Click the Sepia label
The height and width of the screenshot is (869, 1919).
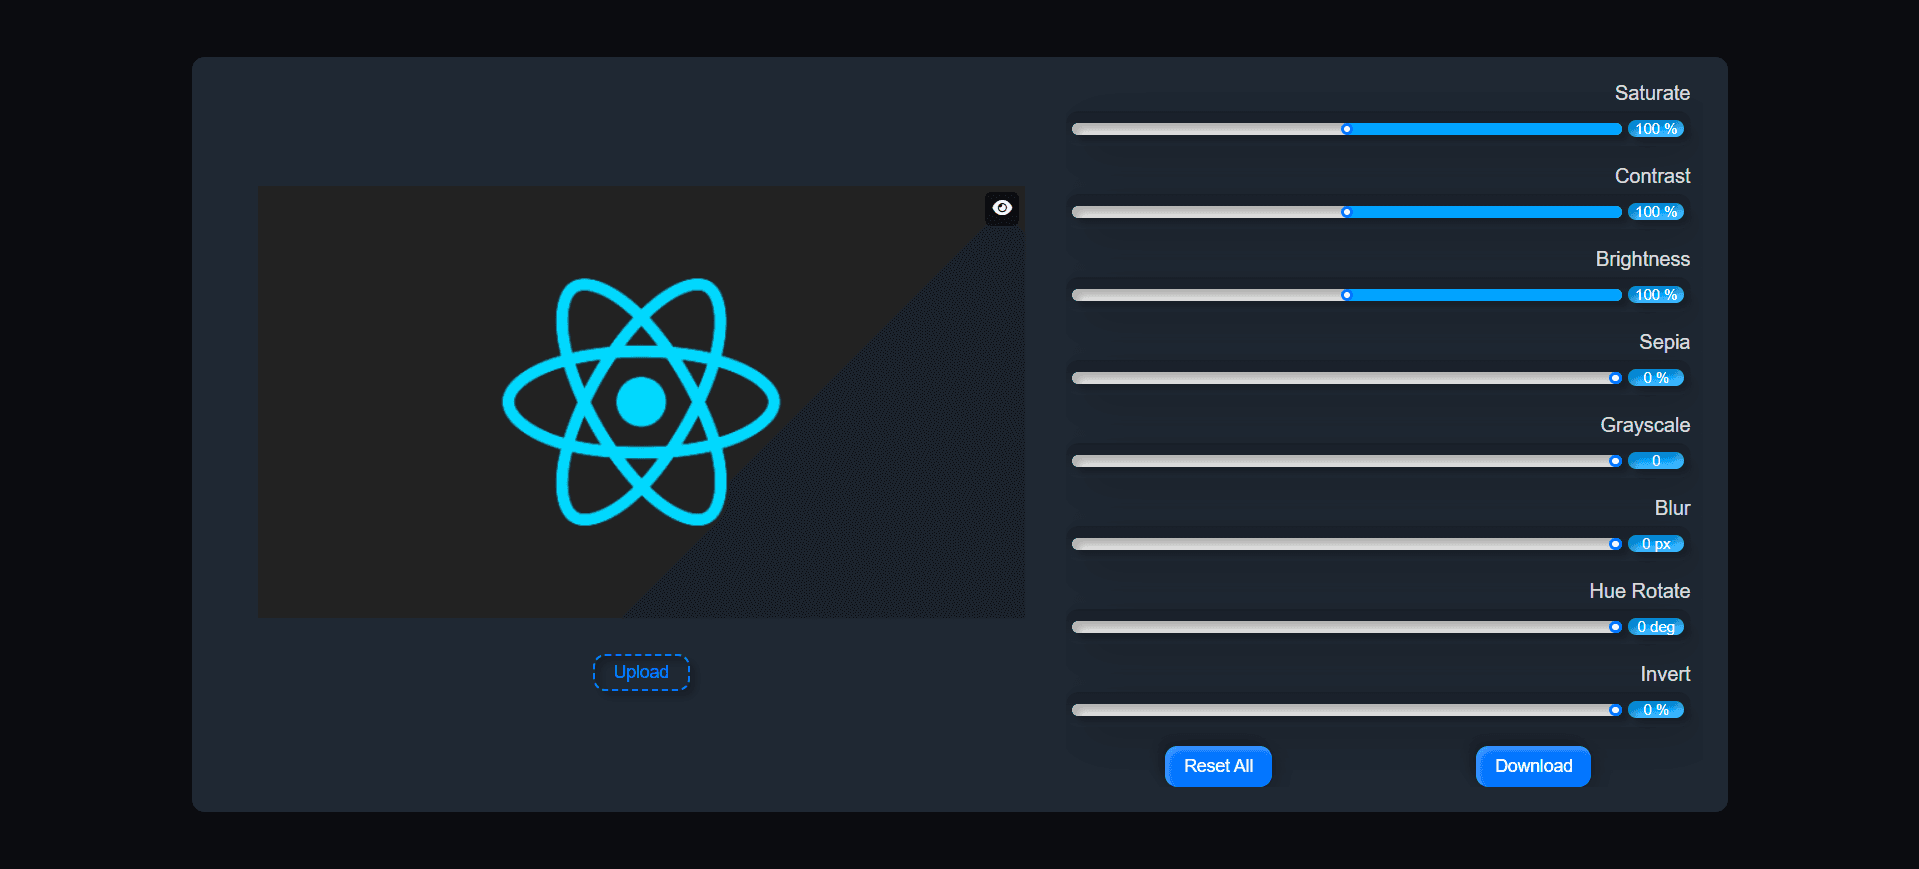(1664, 342)
